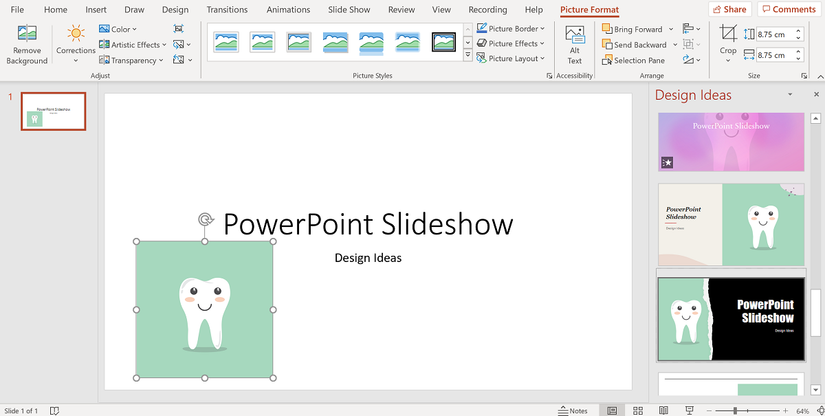825x416 pixels.
Task: Apply the first picture style thumbnail
Action: [x=226, y=42]
